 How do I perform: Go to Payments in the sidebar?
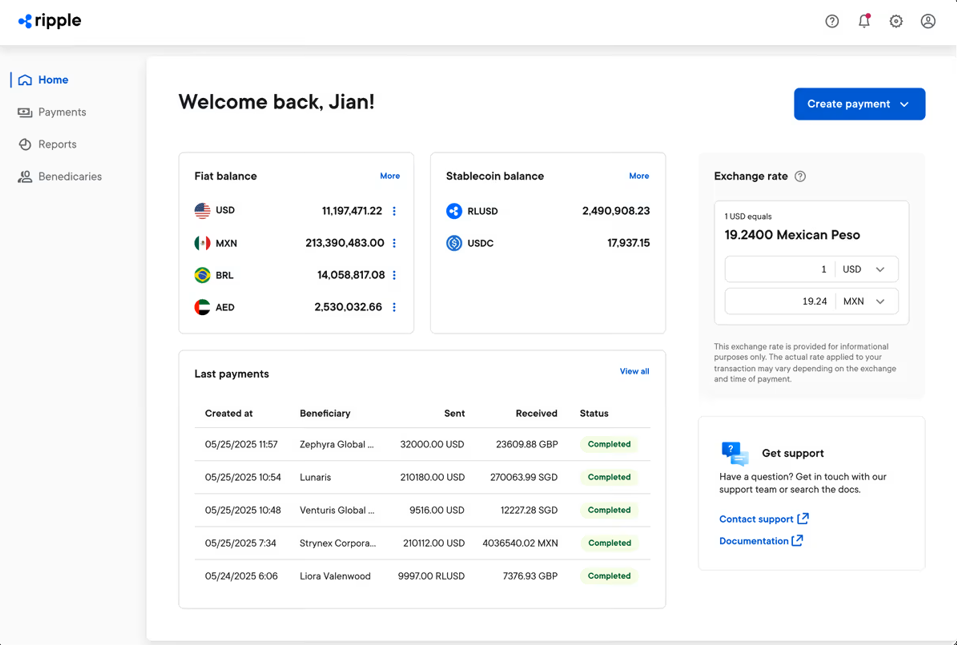pos(60,112)
